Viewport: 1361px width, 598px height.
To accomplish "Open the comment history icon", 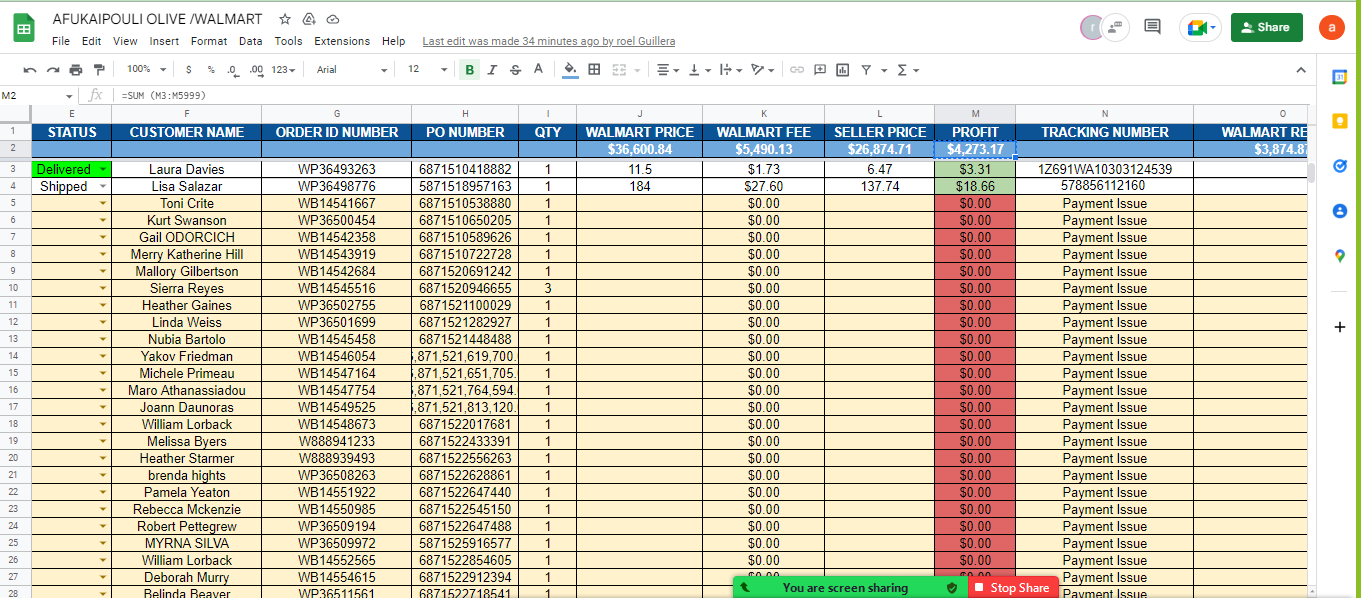I will click(x=1152, y=27).
